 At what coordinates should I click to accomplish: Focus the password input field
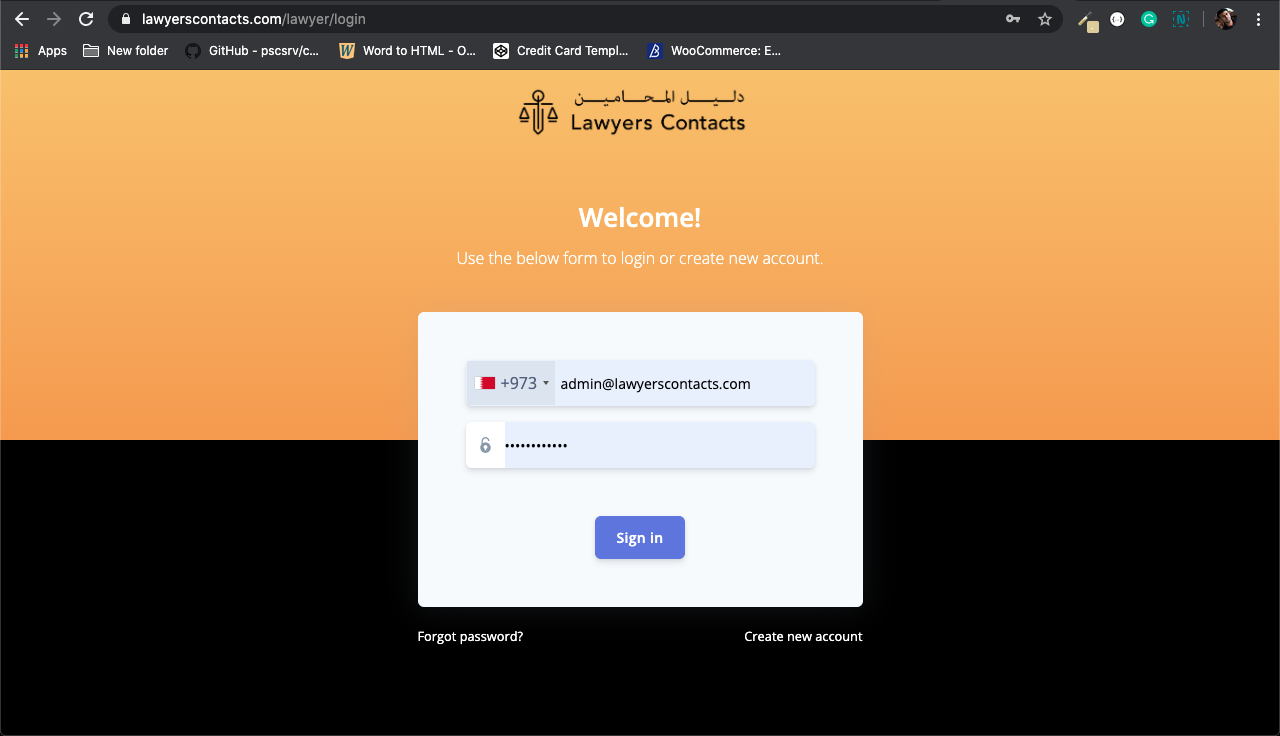pyautogui.click(x=658, y=445)
